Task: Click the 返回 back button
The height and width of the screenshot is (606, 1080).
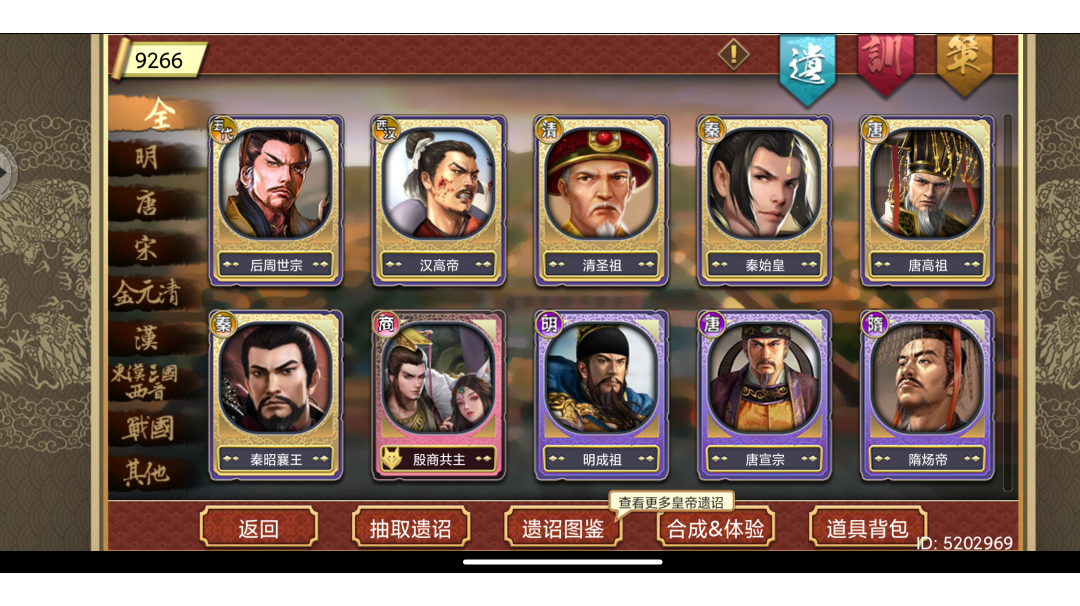Action: (259, 528)
